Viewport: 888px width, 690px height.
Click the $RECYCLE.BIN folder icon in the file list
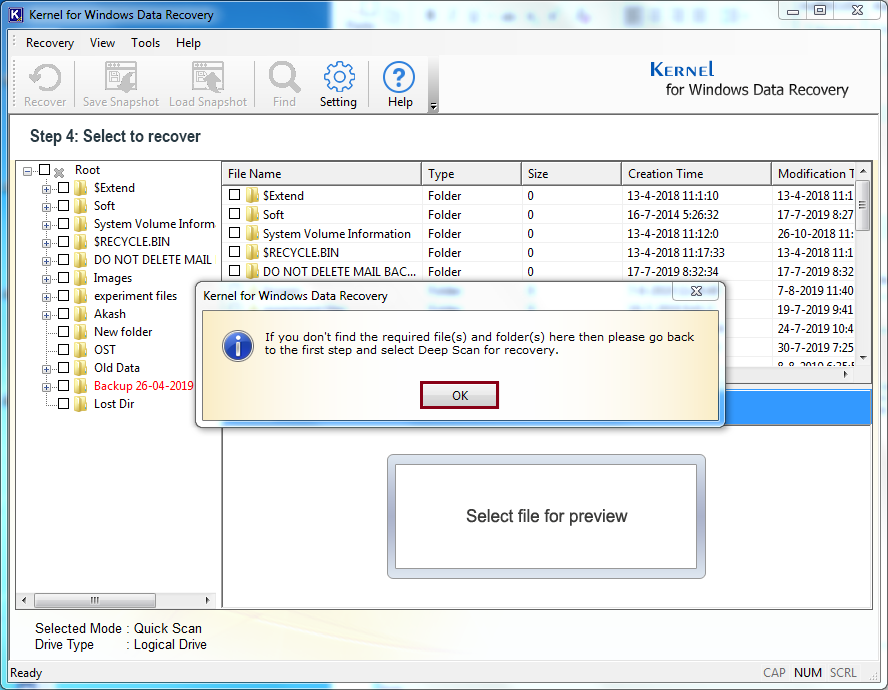click(253, 252)
